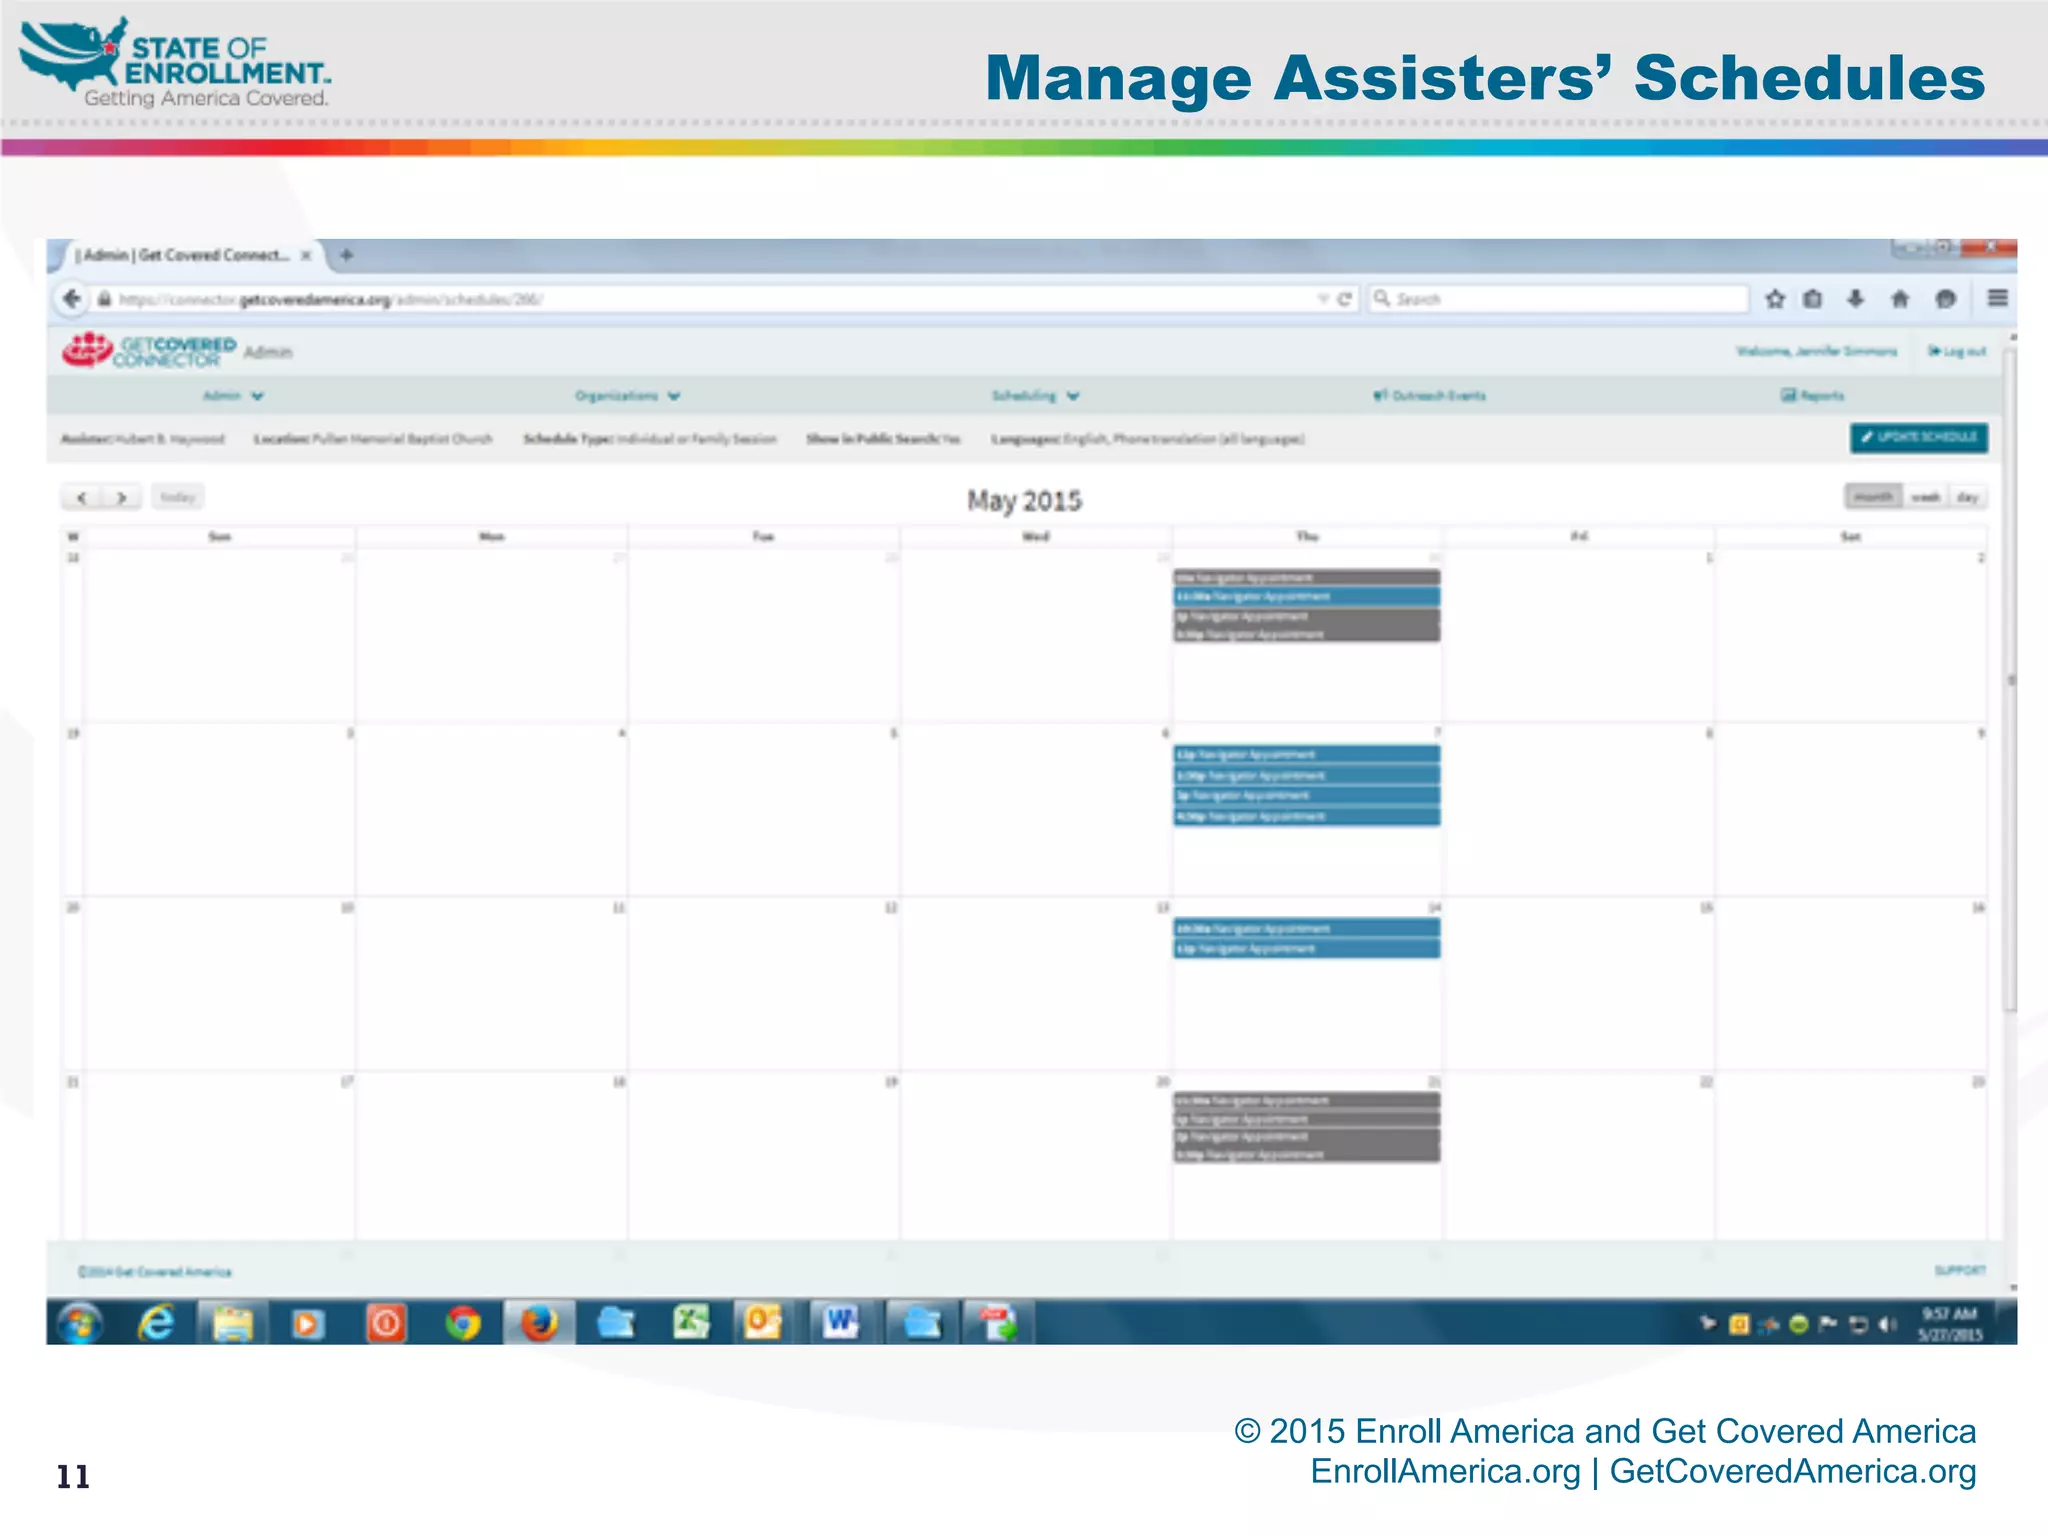Open last blue appointment on May 7

click(x=1307, y=816)
